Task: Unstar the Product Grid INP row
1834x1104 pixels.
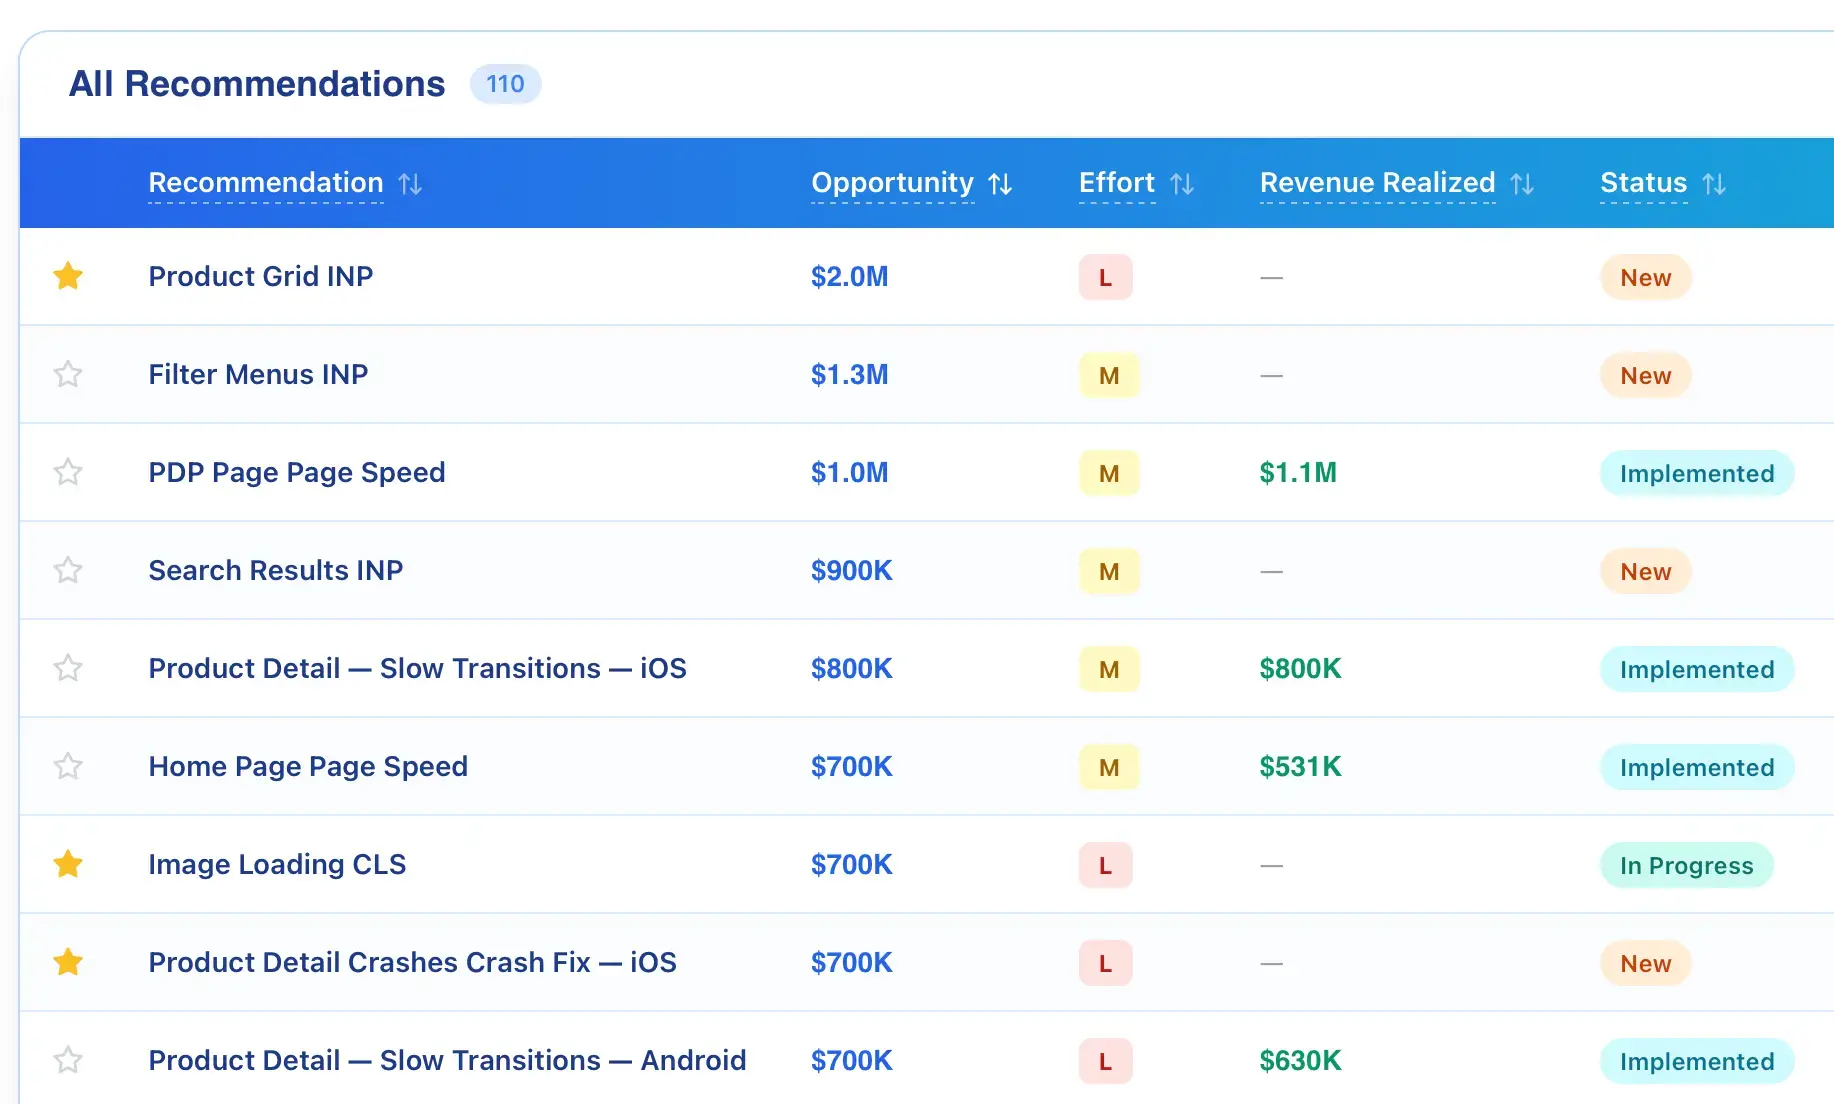Action: [x=68, y=276]
